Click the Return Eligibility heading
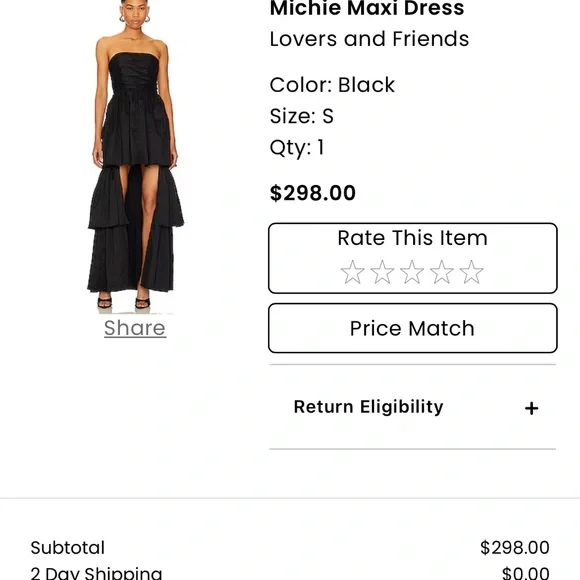 tap(368, 407)
